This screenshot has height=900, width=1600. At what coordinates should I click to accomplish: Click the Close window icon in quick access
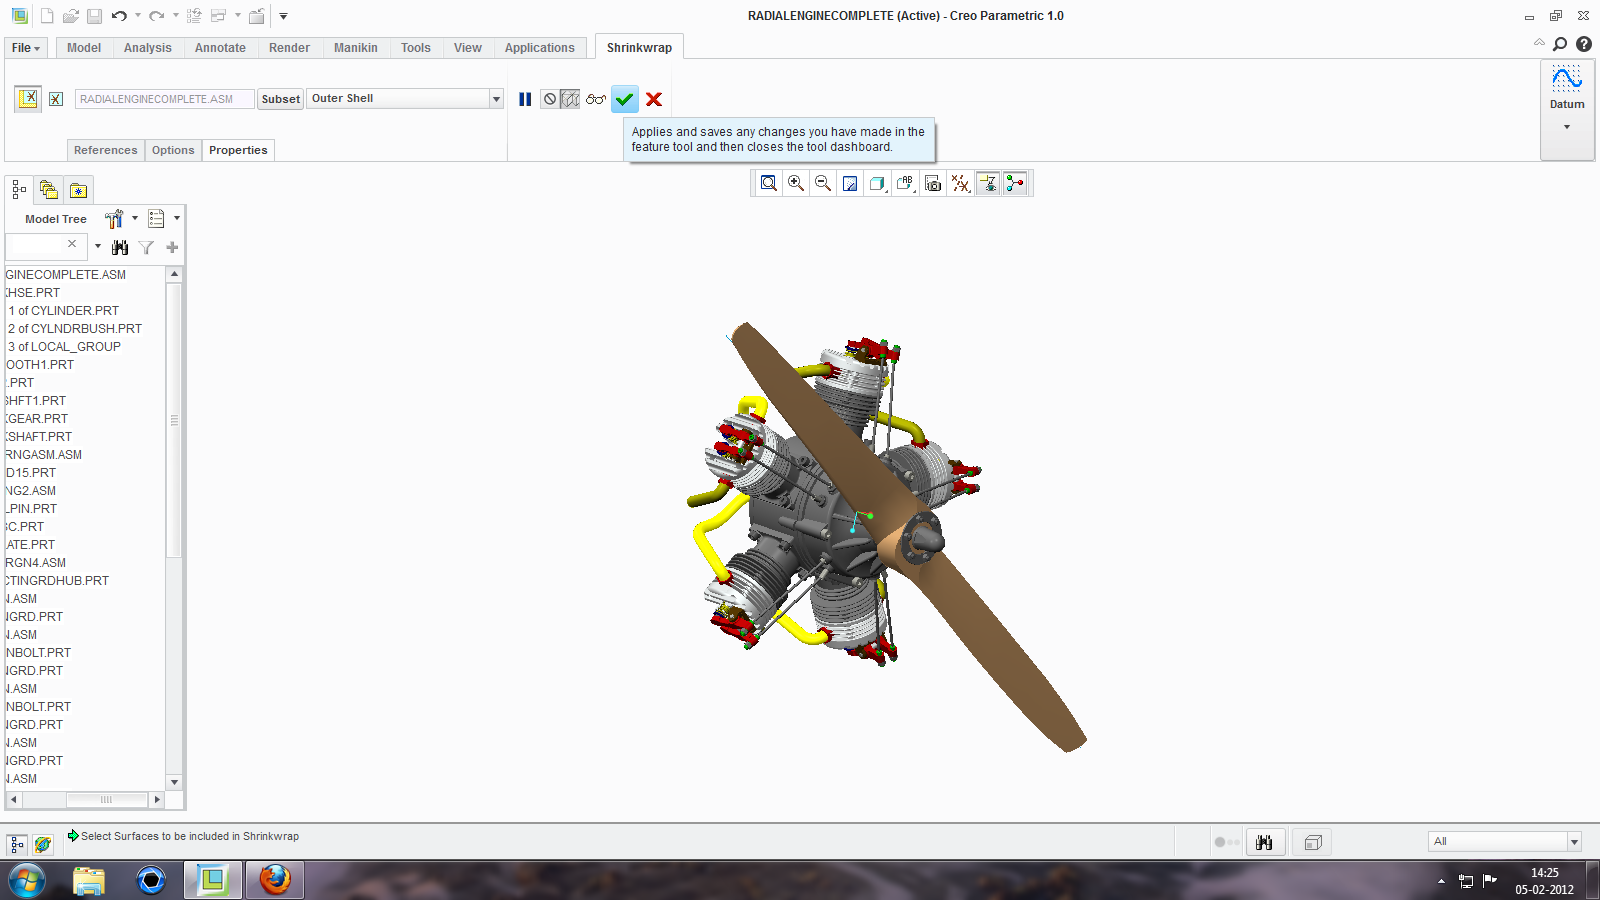click(257, 16)
